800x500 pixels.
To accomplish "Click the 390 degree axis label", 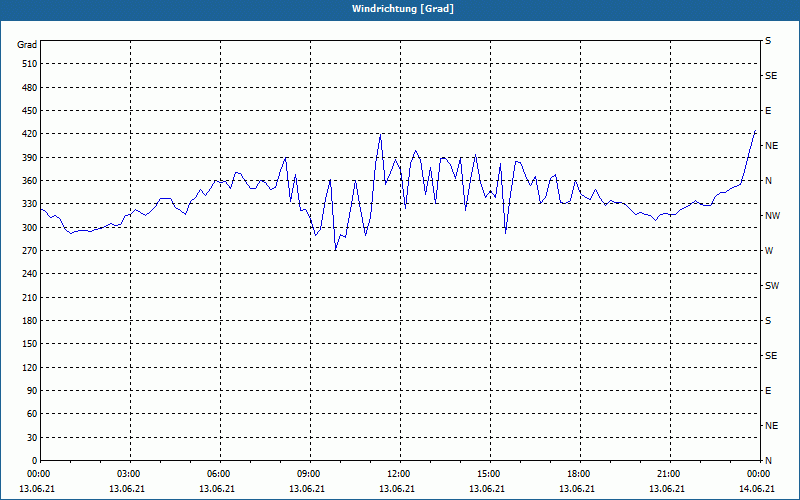I will click(x=30, y=158).
